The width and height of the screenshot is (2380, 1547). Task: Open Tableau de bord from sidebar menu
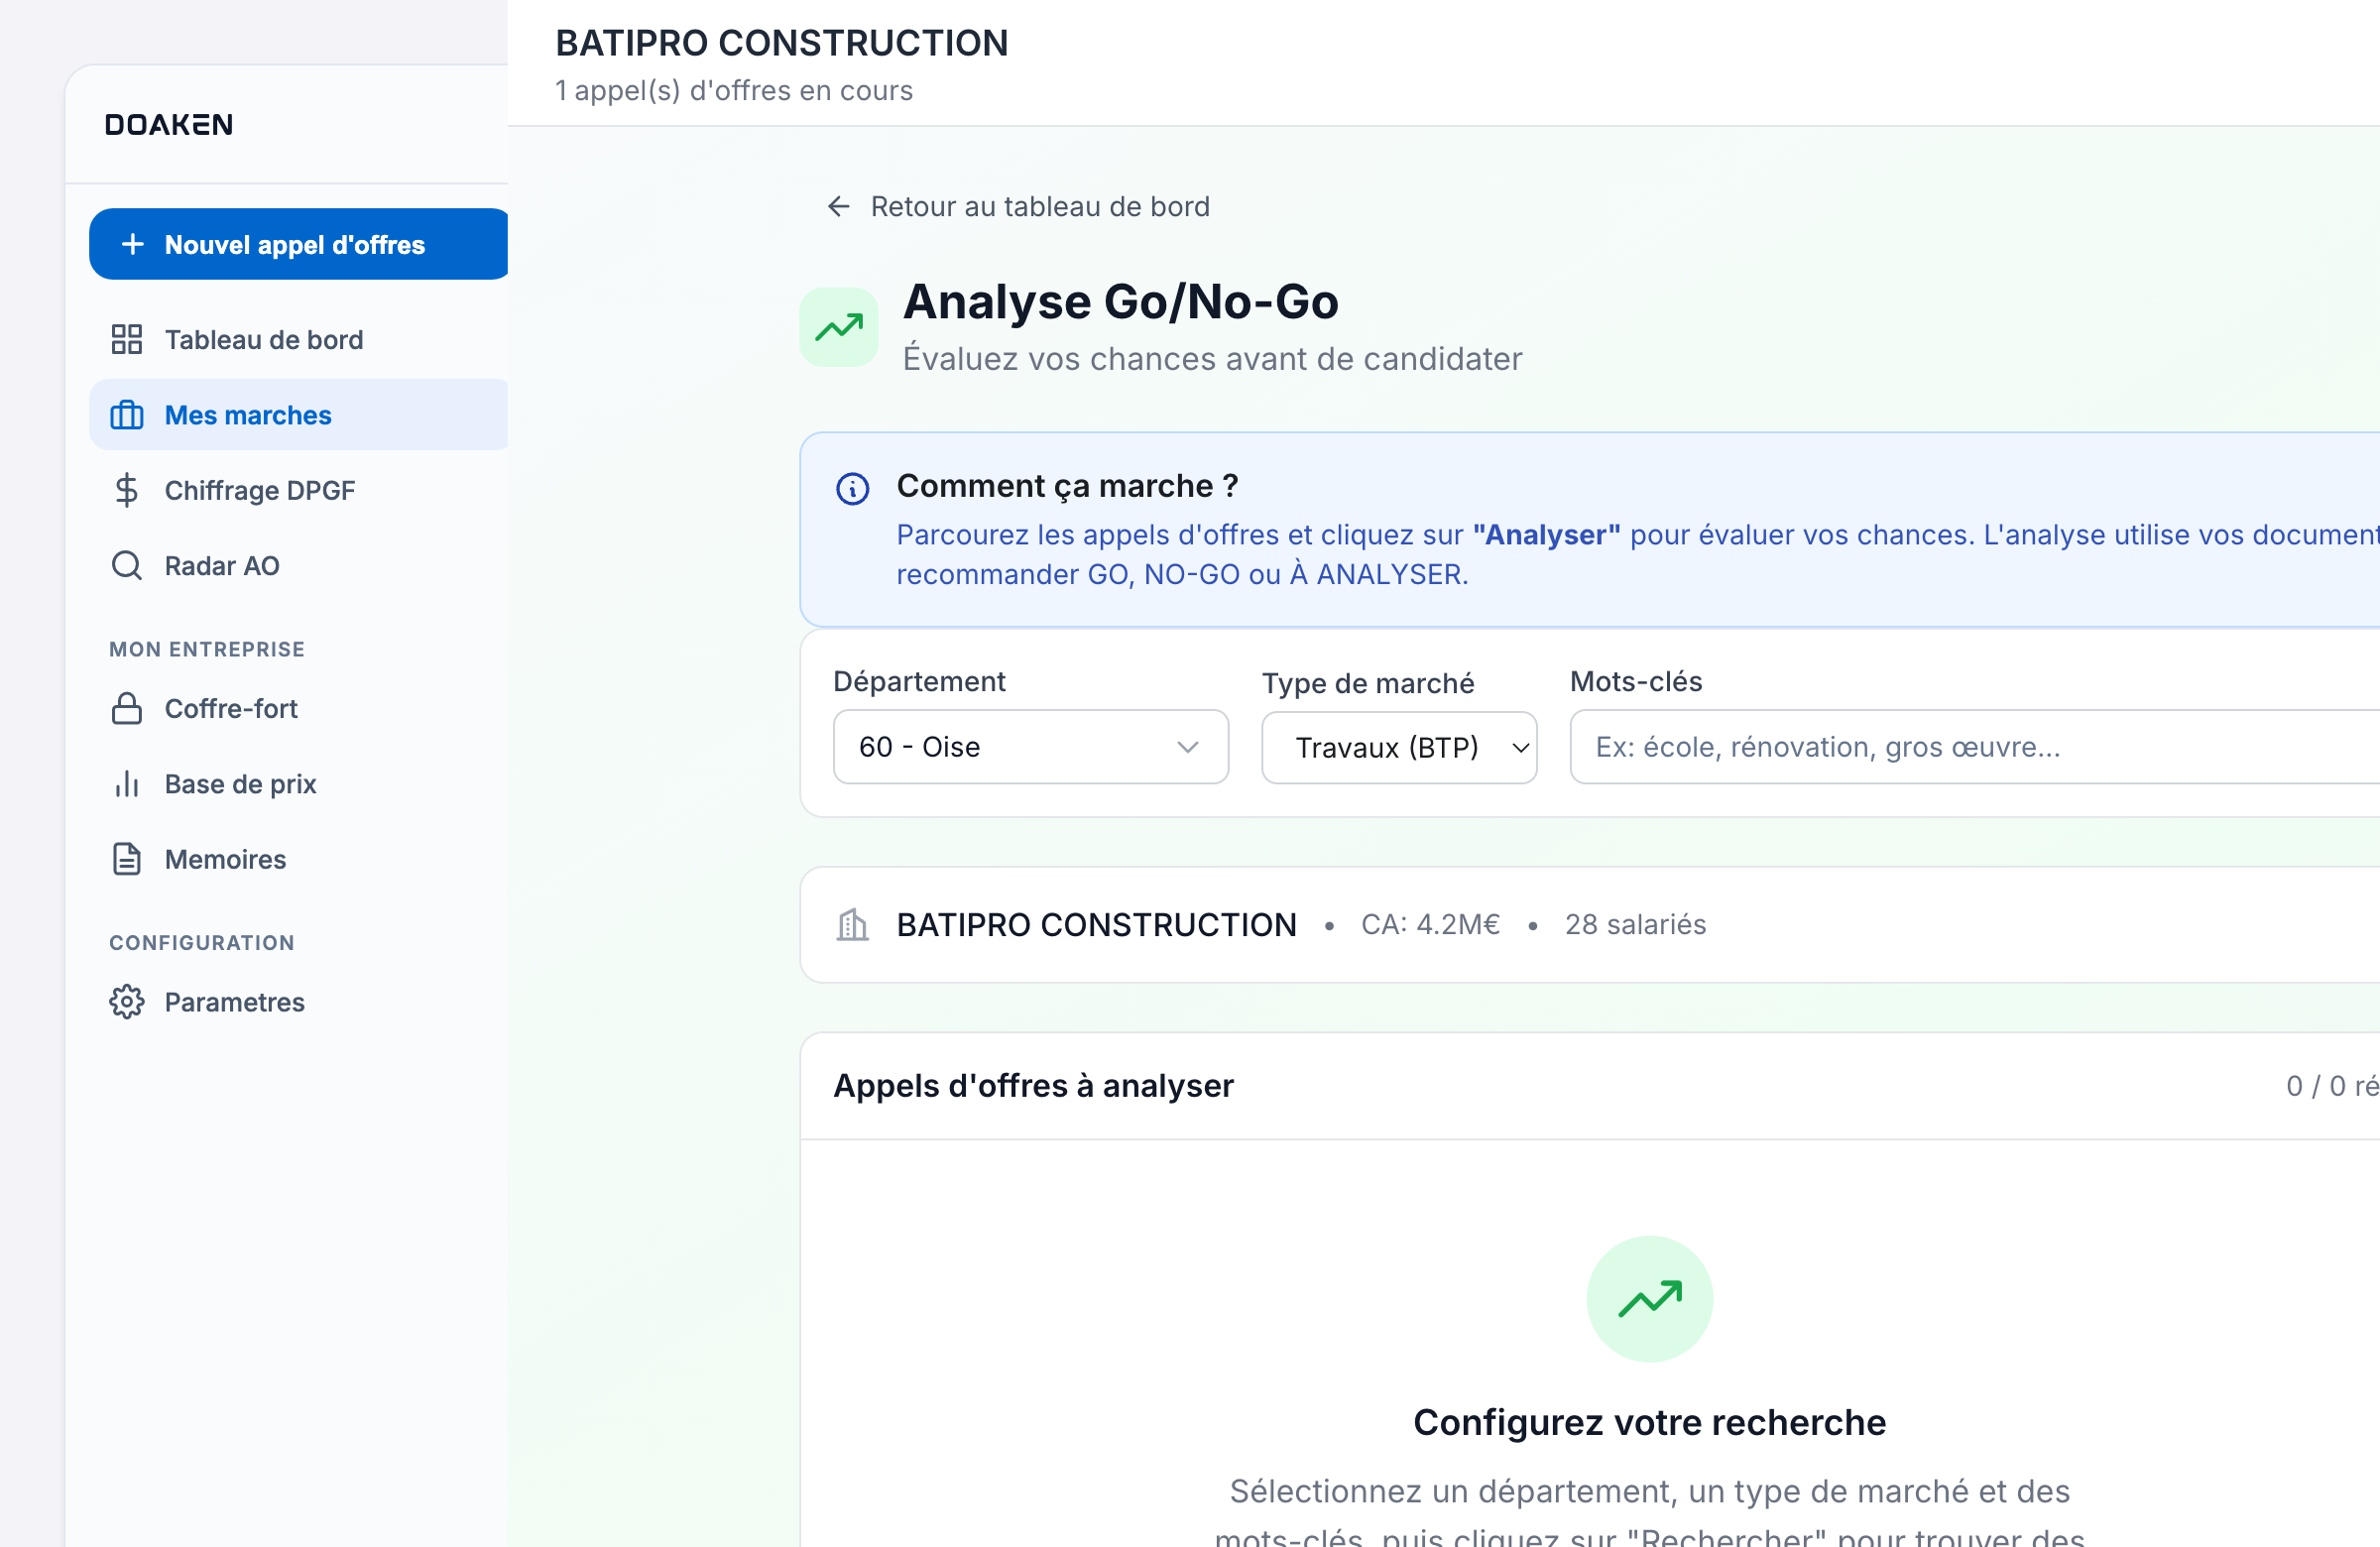point(263,339)
